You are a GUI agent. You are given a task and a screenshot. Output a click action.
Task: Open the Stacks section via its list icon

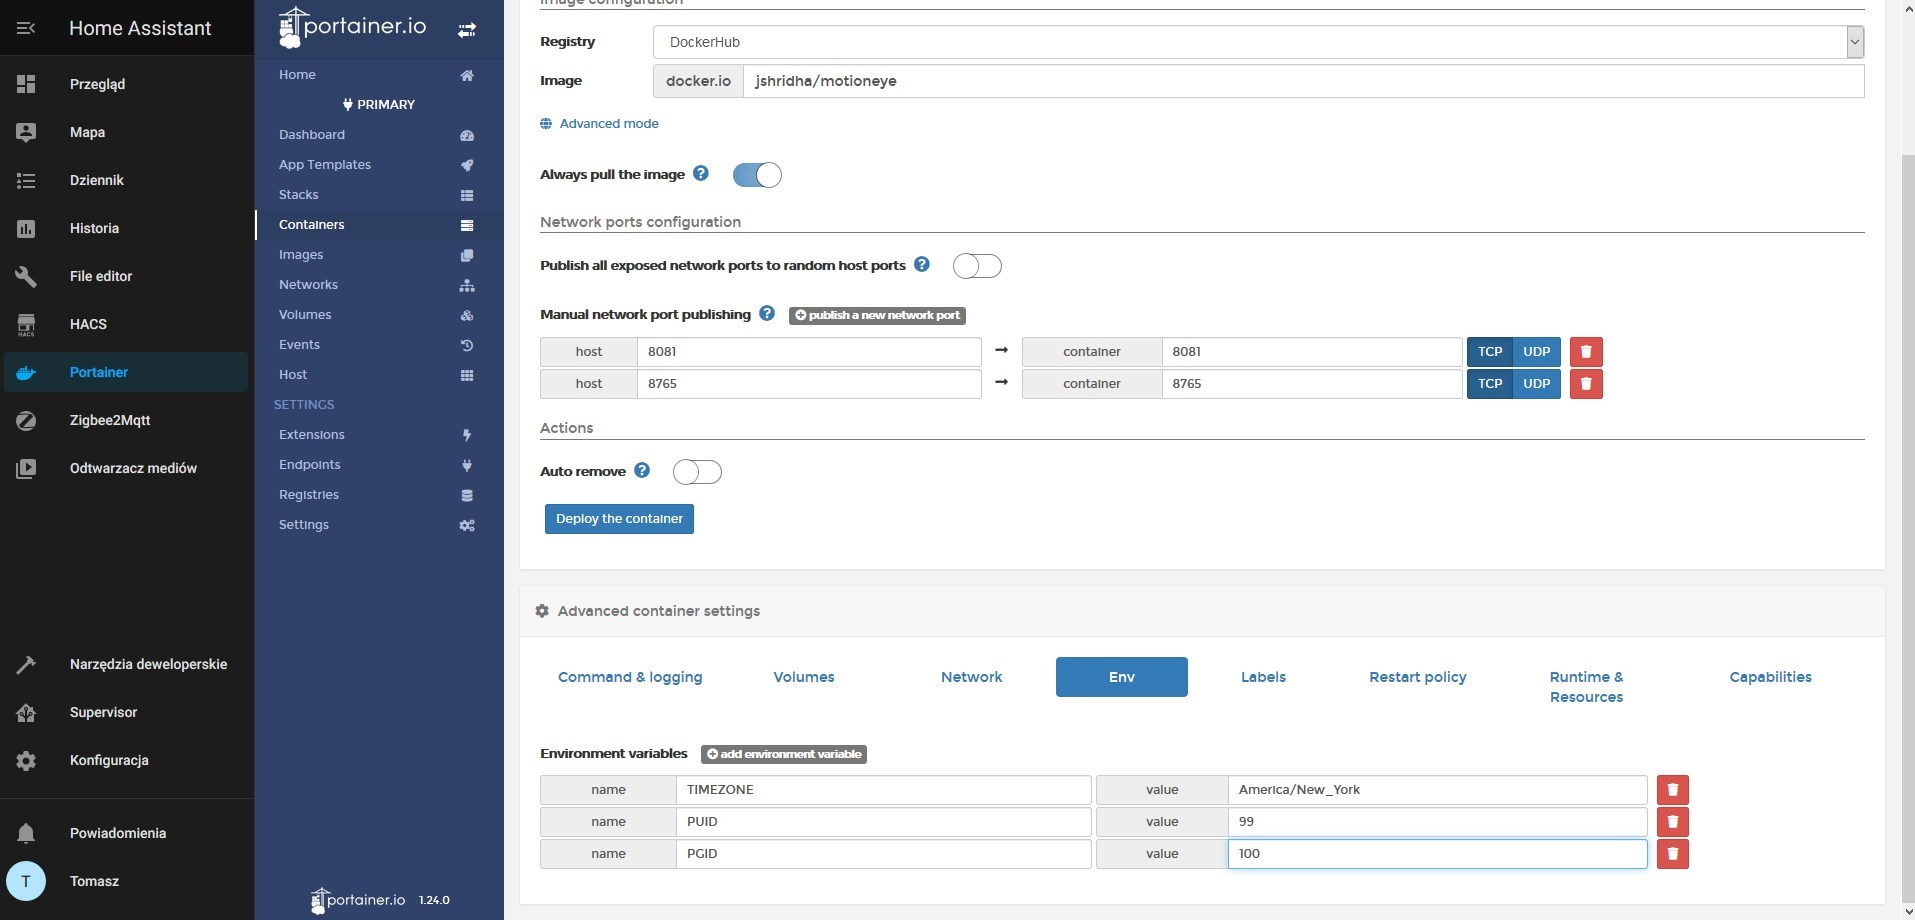(466, 195)
